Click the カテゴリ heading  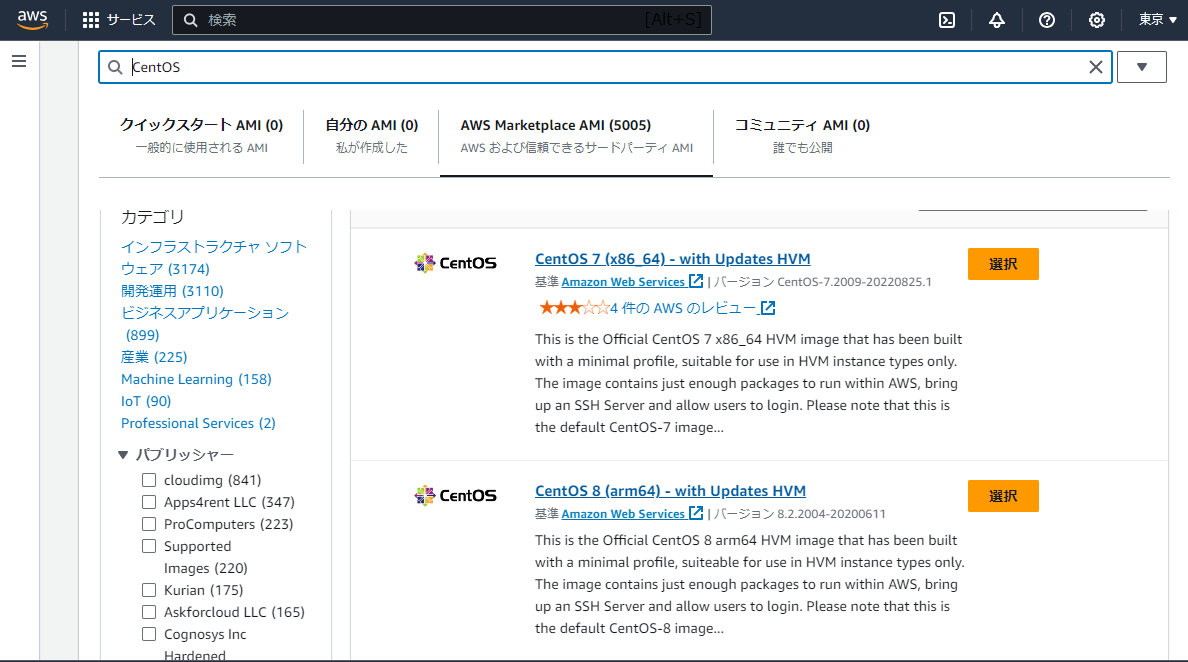[152, 217]
